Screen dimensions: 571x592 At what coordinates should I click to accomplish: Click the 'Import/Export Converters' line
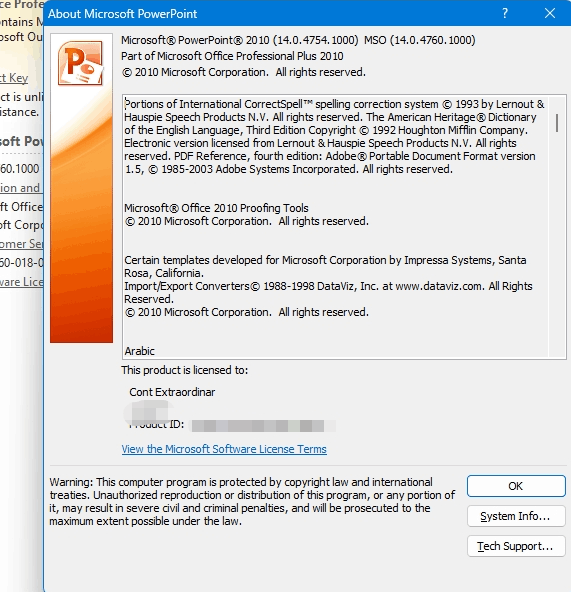(328, 286)
